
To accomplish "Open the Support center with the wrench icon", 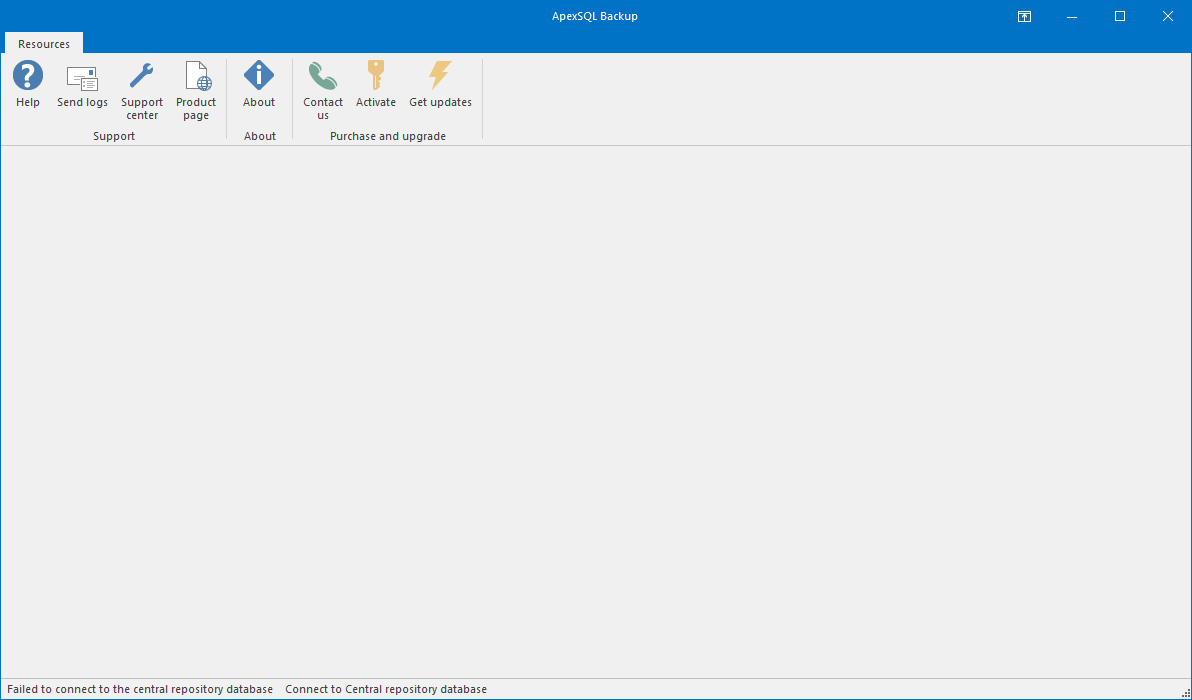I will click(141, 75).
